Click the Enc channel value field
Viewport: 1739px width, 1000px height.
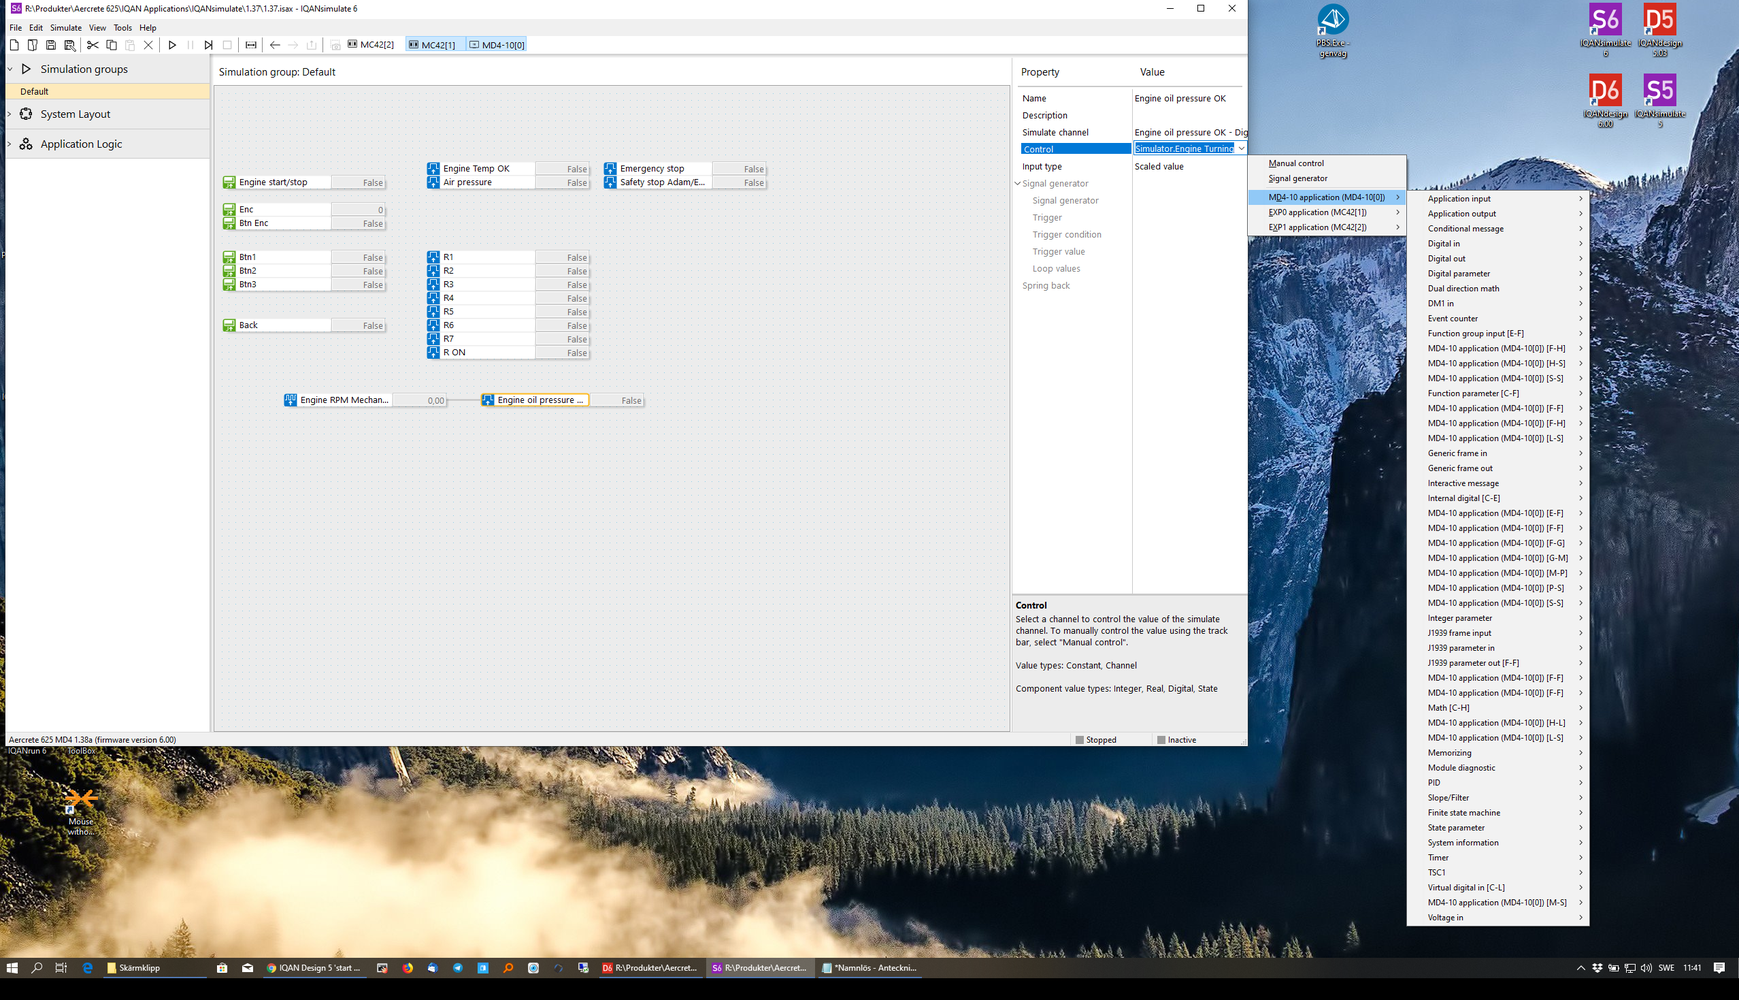point(358,210)
